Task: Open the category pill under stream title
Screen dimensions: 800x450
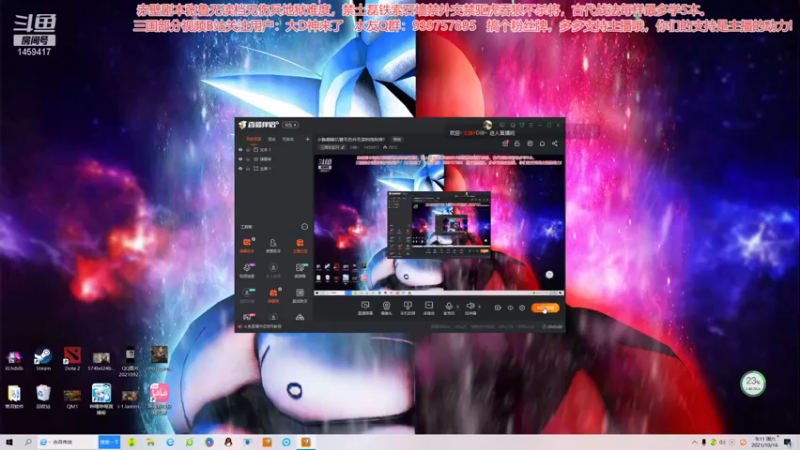Action: point(333,147)
